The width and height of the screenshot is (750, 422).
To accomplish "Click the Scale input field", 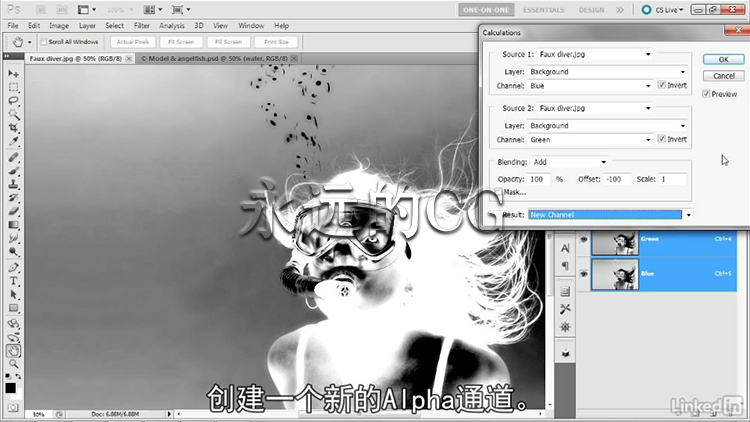I will point(673,179).
